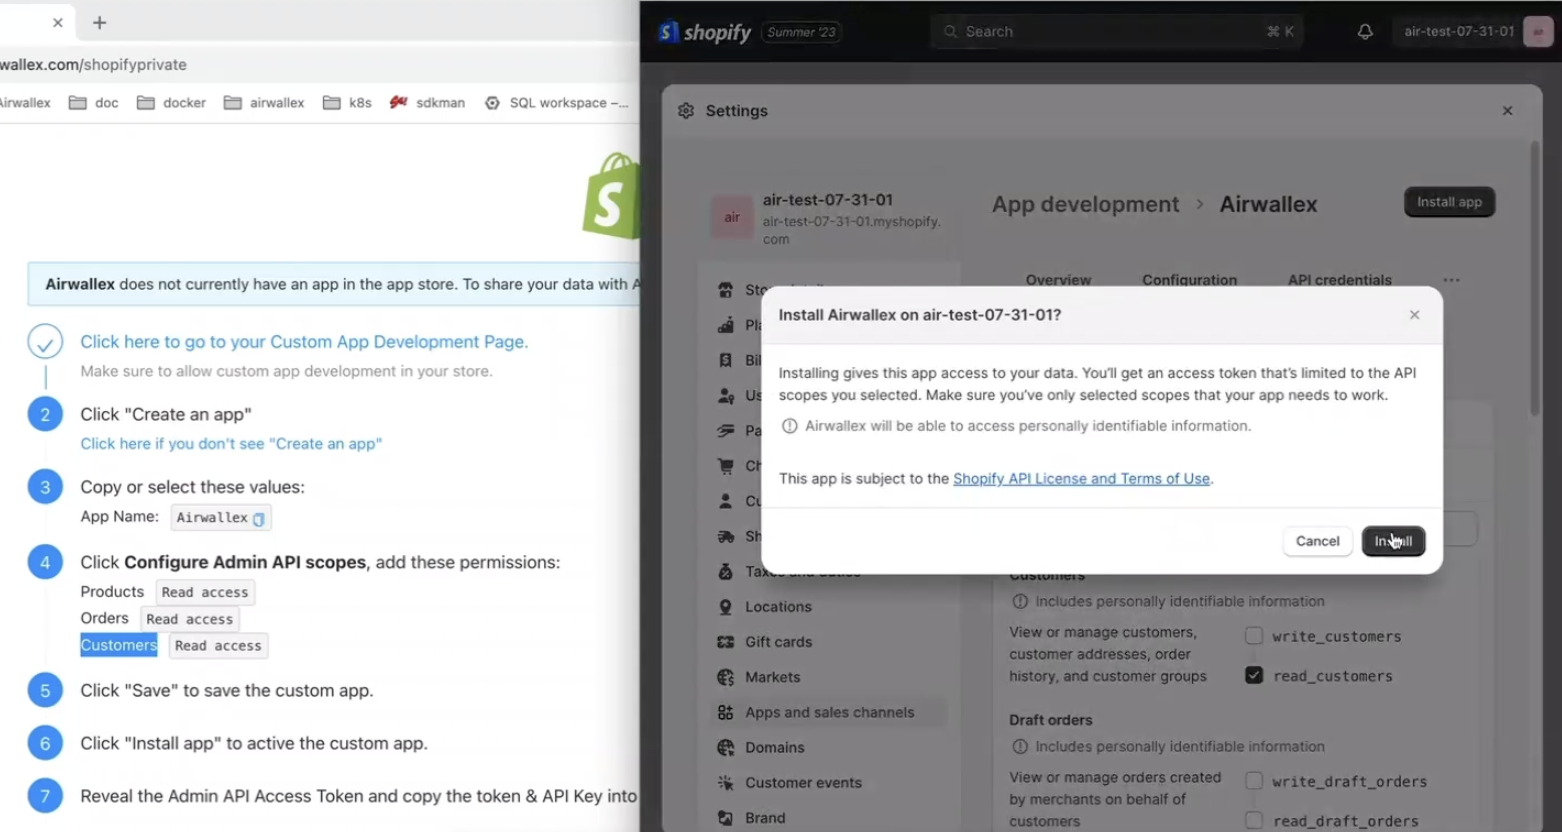1562x832 pixels.
Task: Uncheck the read_customers checkbox
Action: pyautogui.click(x=1254, y=675)
